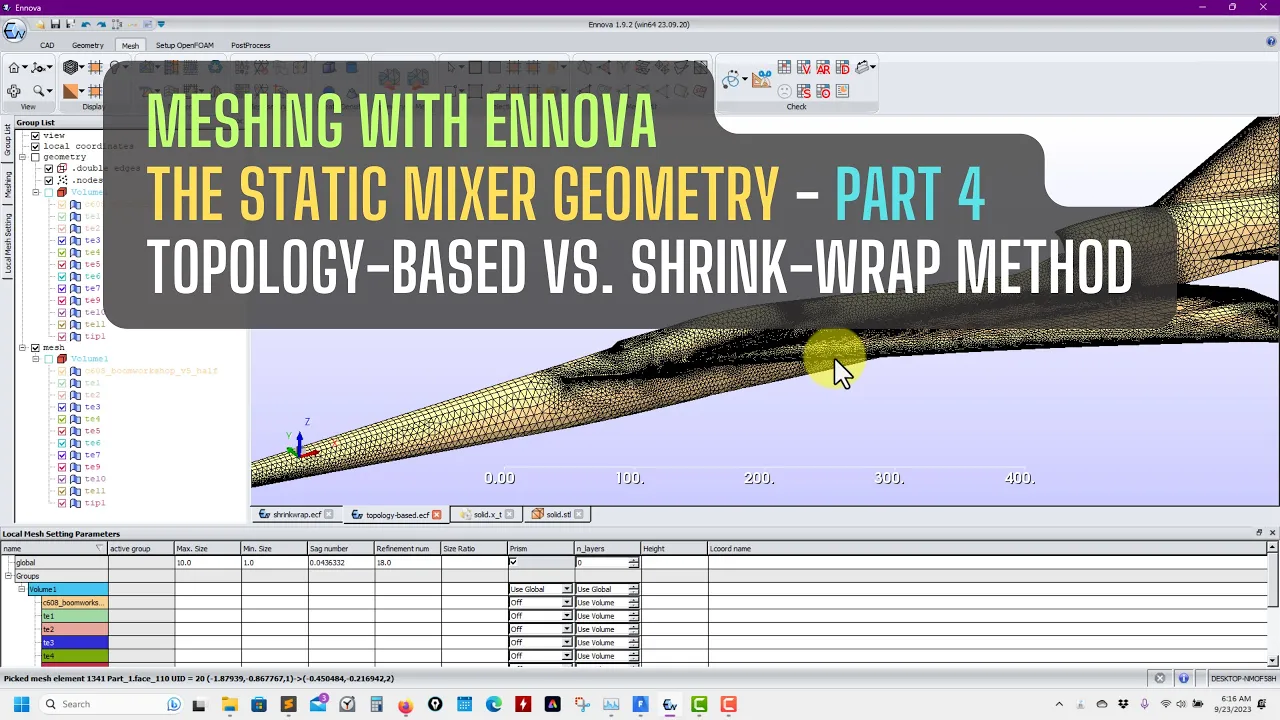Switch to the PostProcess ribbon tab
Viewport: 1280px width, 720px height.
pos(250,45)
